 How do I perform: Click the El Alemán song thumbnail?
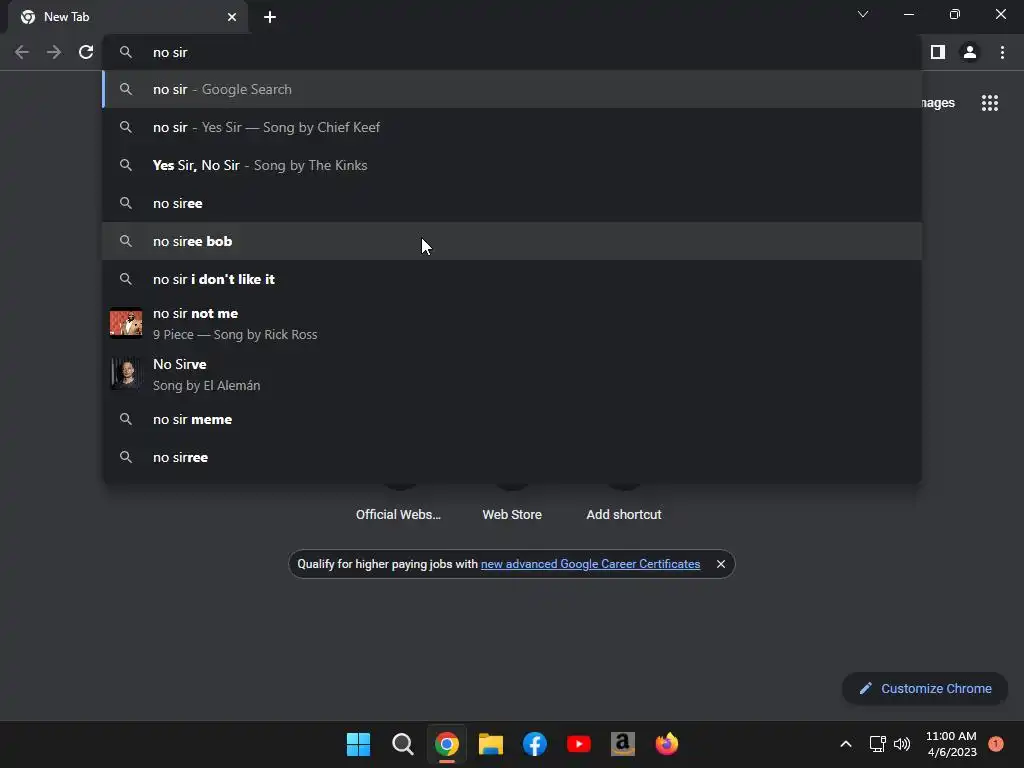pyautogui.click(x=126, y=374)
